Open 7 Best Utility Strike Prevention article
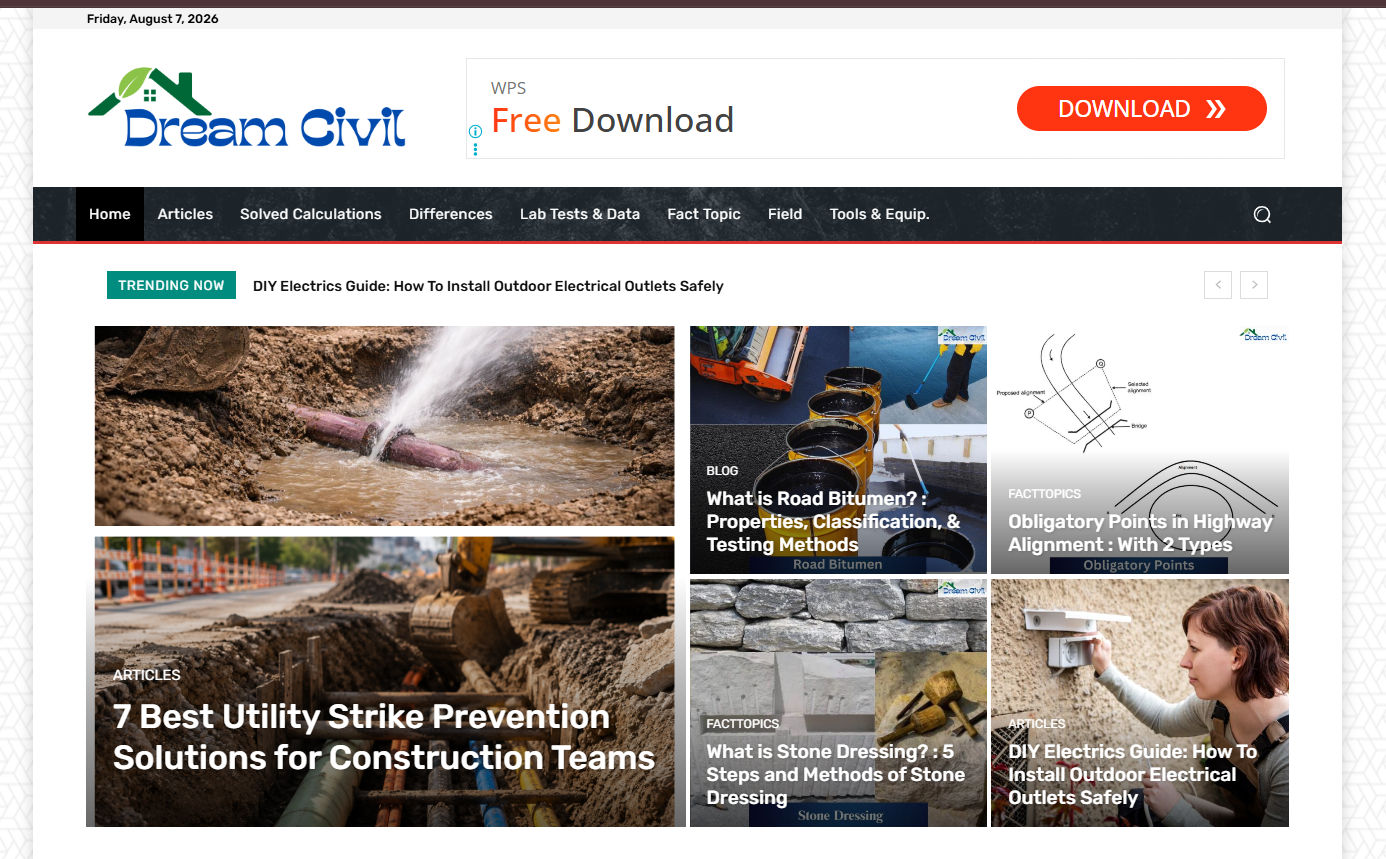The width and height of the screenshot is (1386, 859). 384,737
